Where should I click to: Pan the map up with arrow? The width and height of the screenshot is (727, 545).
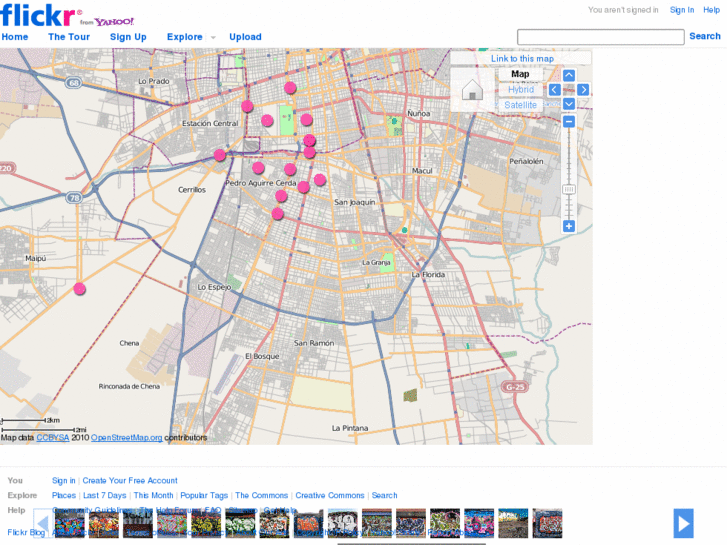pos(569,75)
